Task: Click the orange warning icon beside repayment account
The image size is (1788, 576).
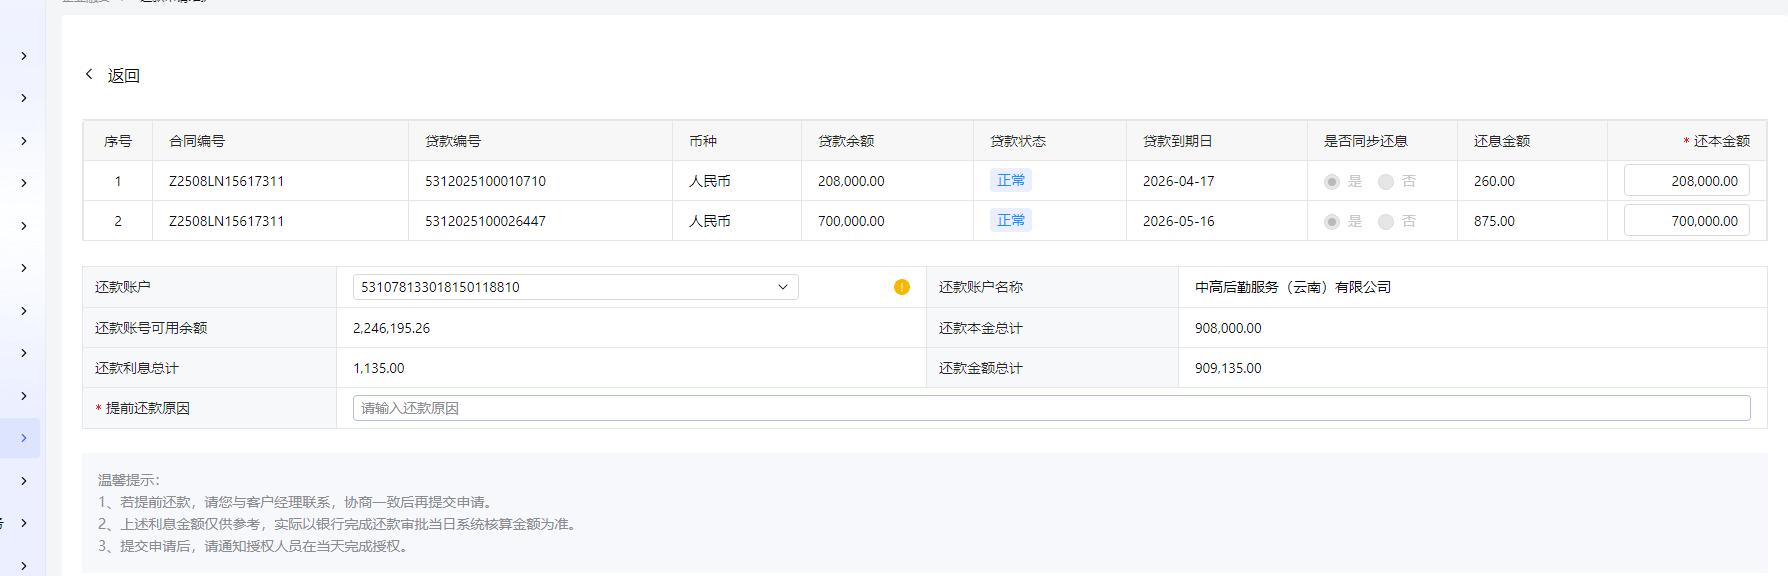Action: click(901, 287)
